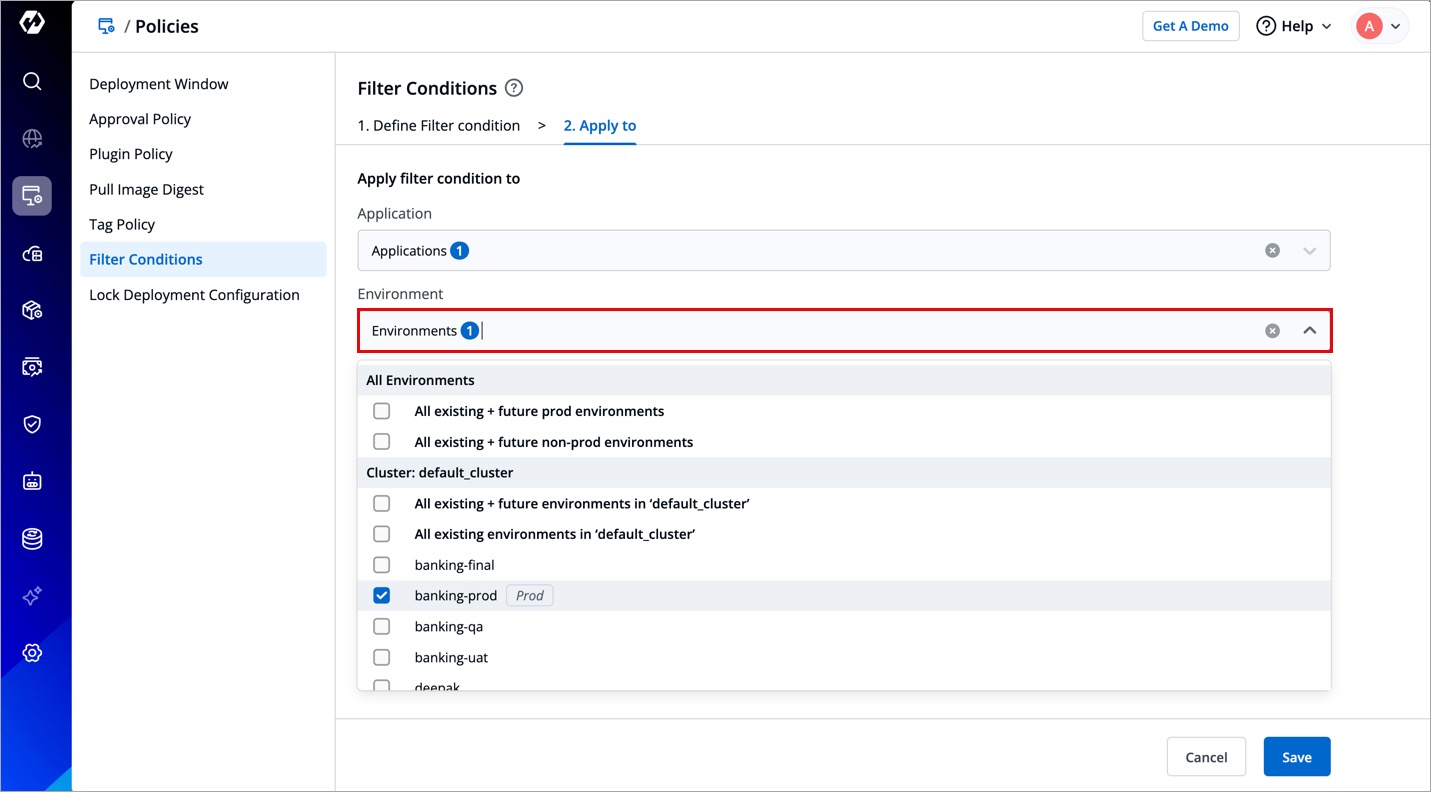Image resolution: width=1431 pixels, height=792 pixels.
Task: Click the help question icon beside Filter Conditions
Action: pyautogui.click(x=514, y=88)
